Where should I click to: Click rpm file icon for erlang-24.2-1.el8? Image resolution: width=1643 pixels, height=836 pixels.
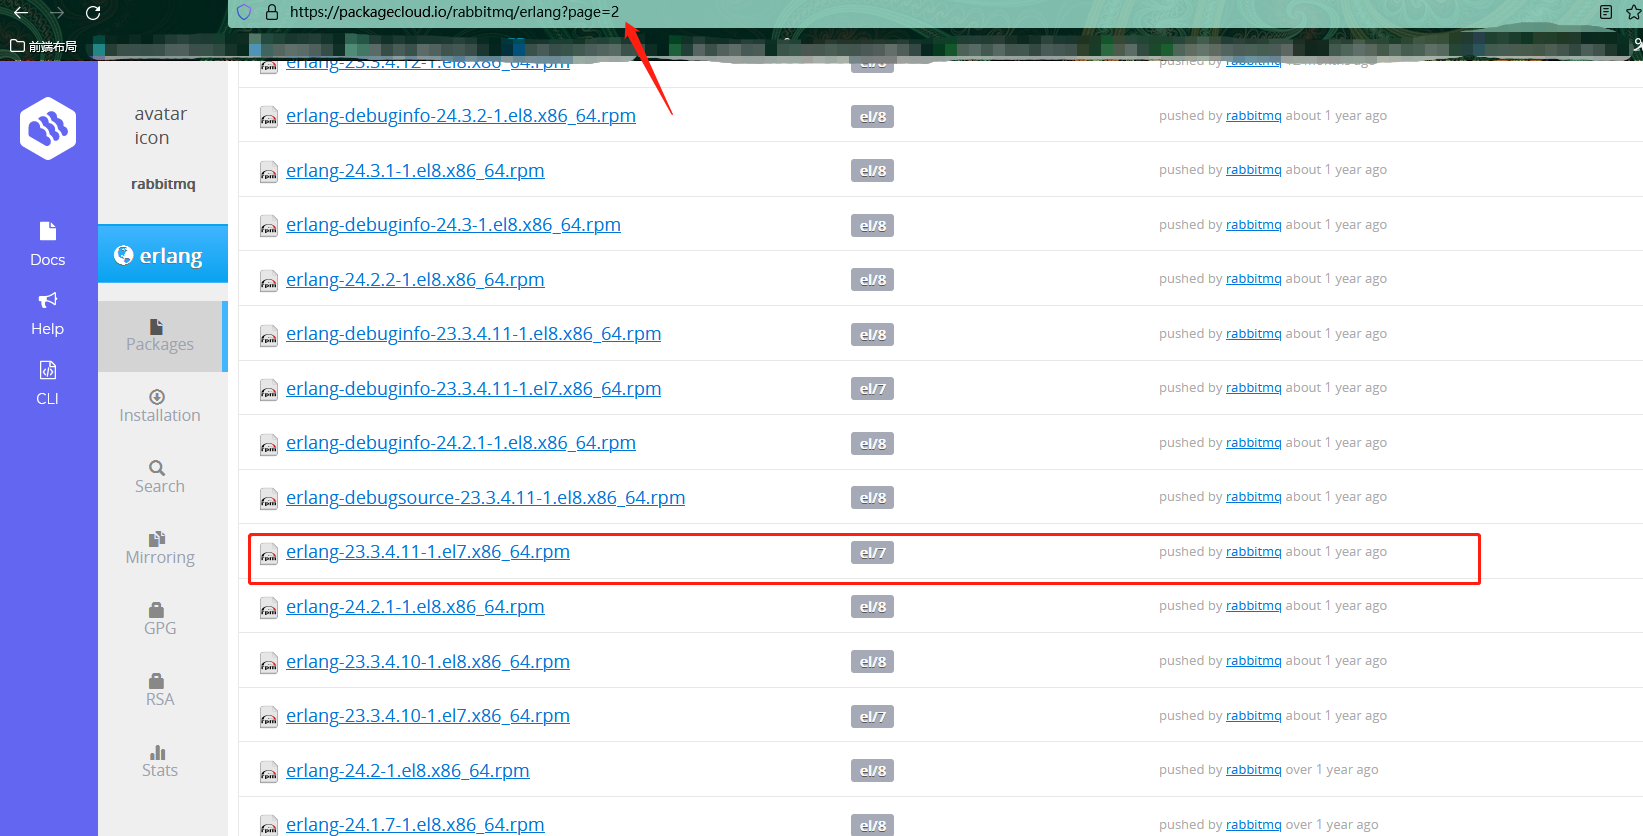(x=269, y=772)
